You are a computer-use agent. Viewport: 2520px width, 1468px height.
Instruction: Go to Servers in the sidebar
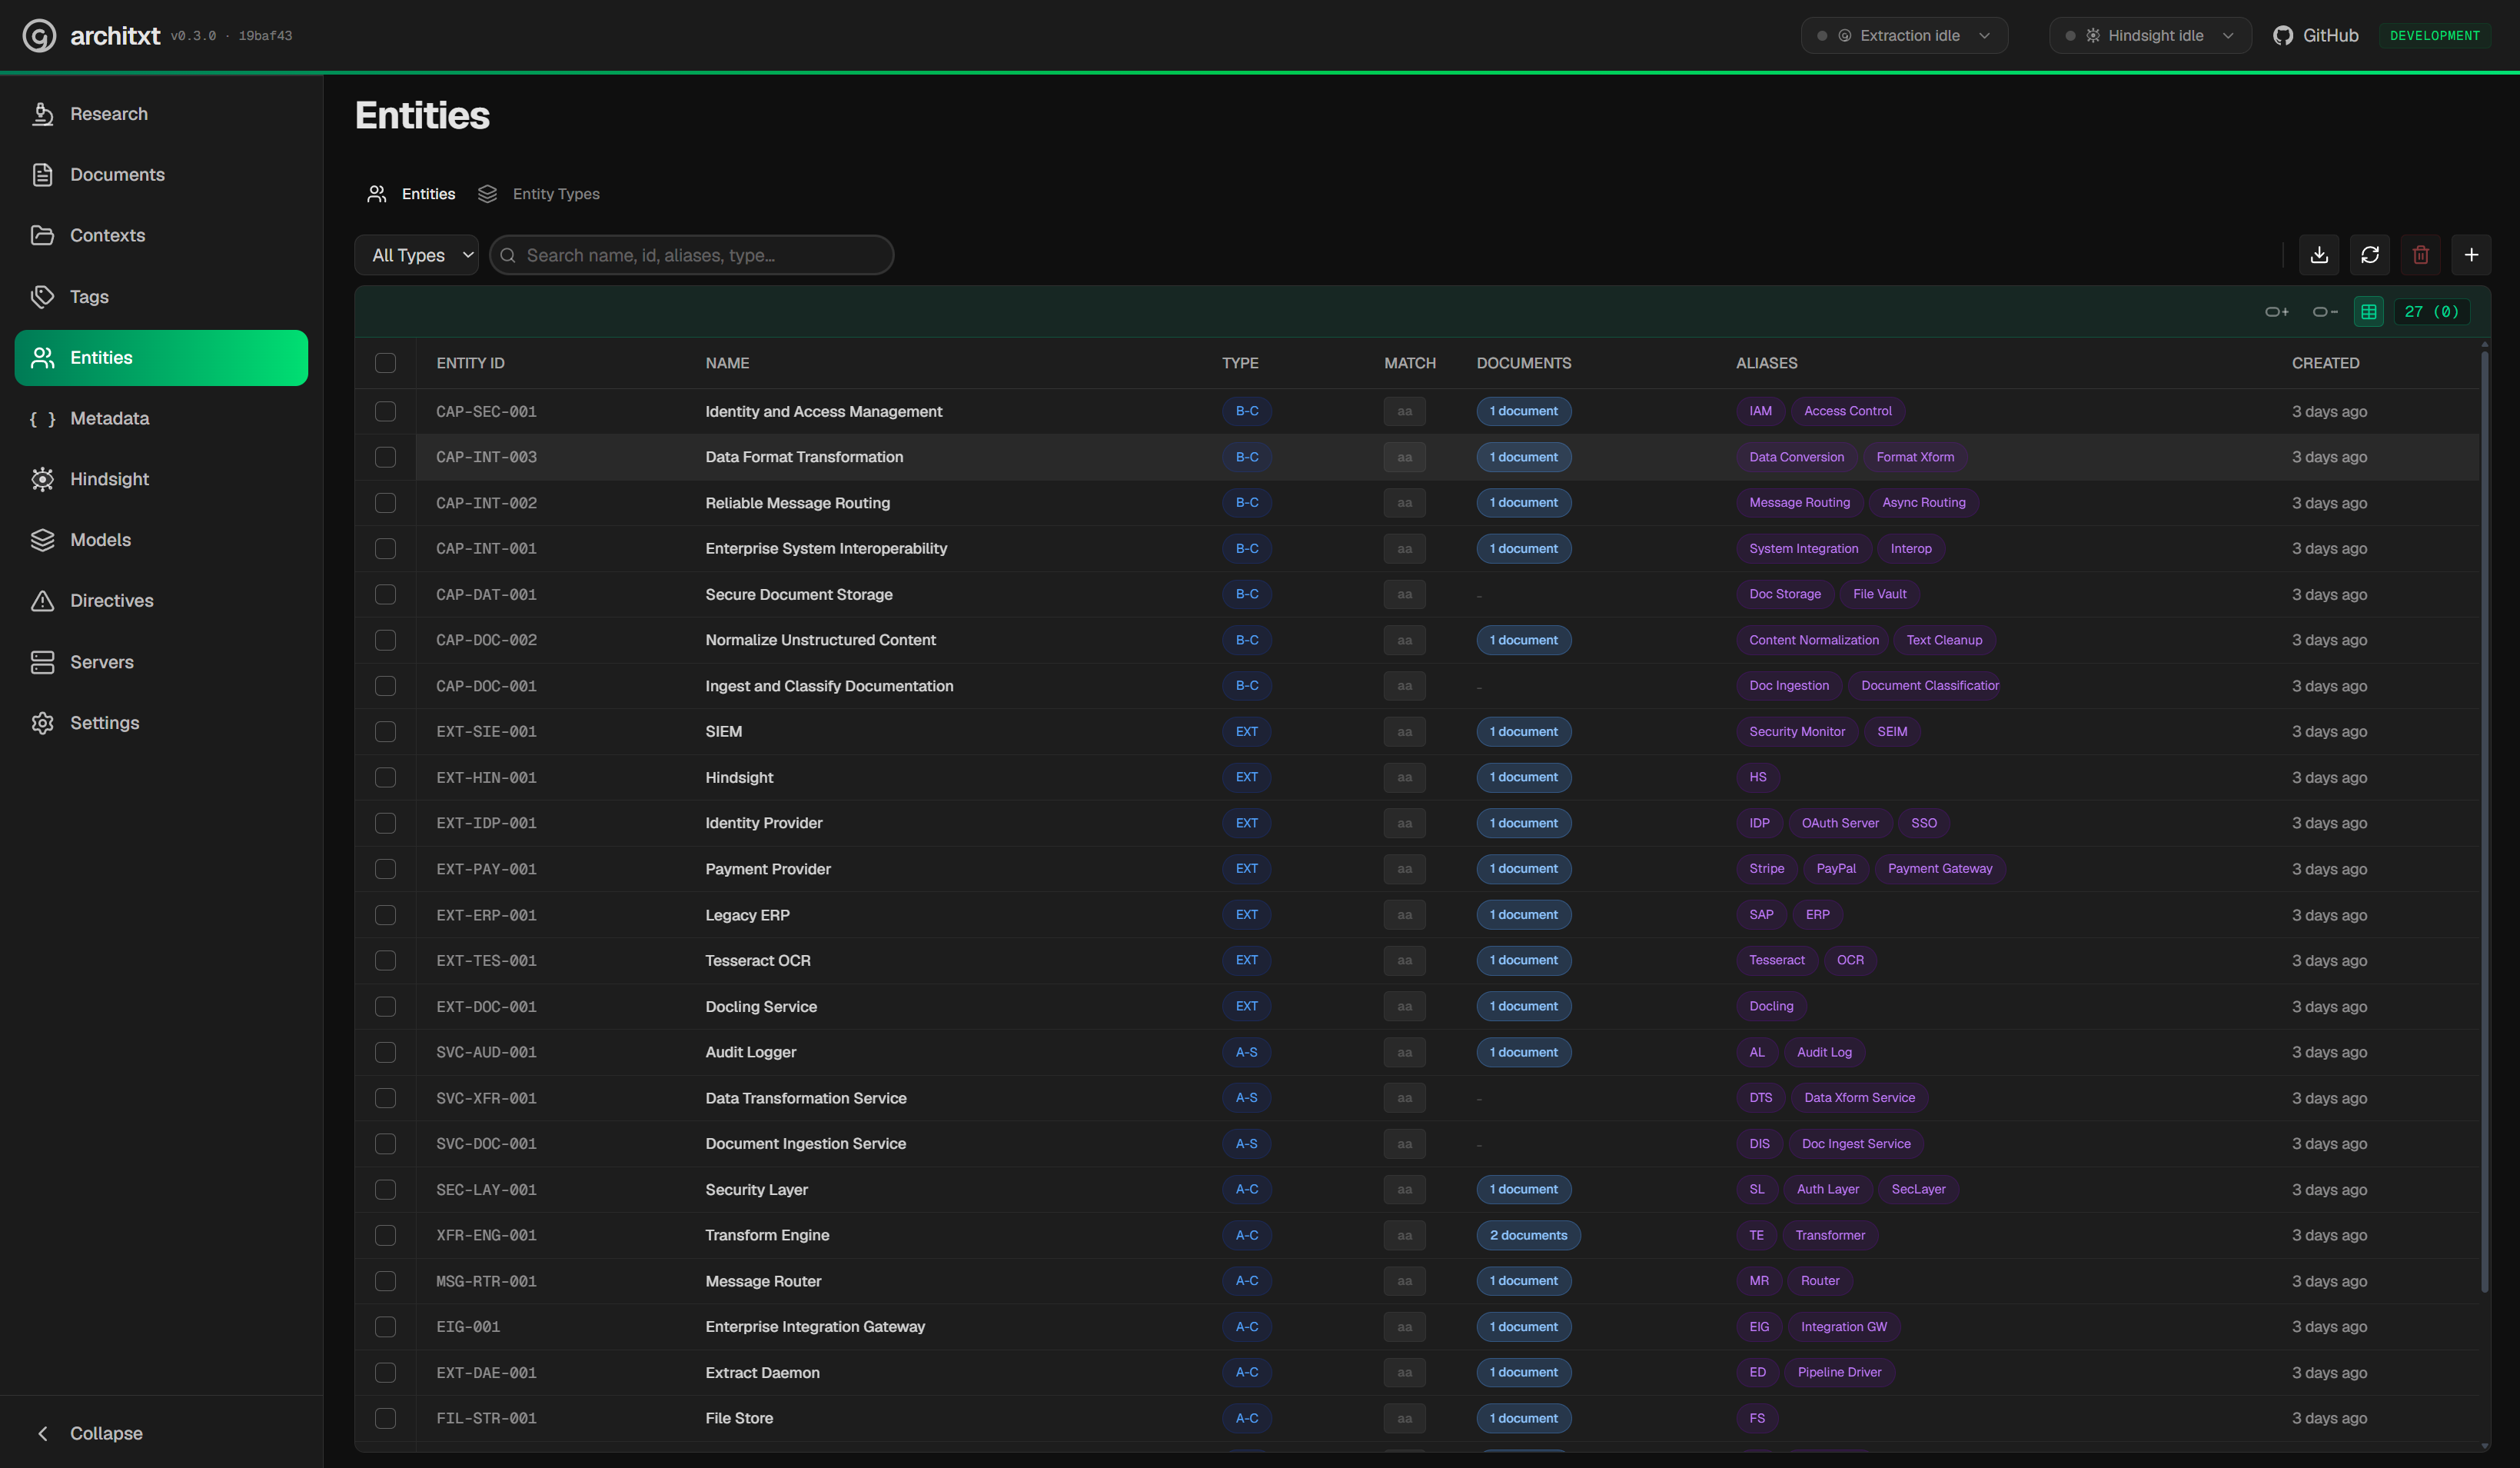pyautogui.click(x=161, y=662)
